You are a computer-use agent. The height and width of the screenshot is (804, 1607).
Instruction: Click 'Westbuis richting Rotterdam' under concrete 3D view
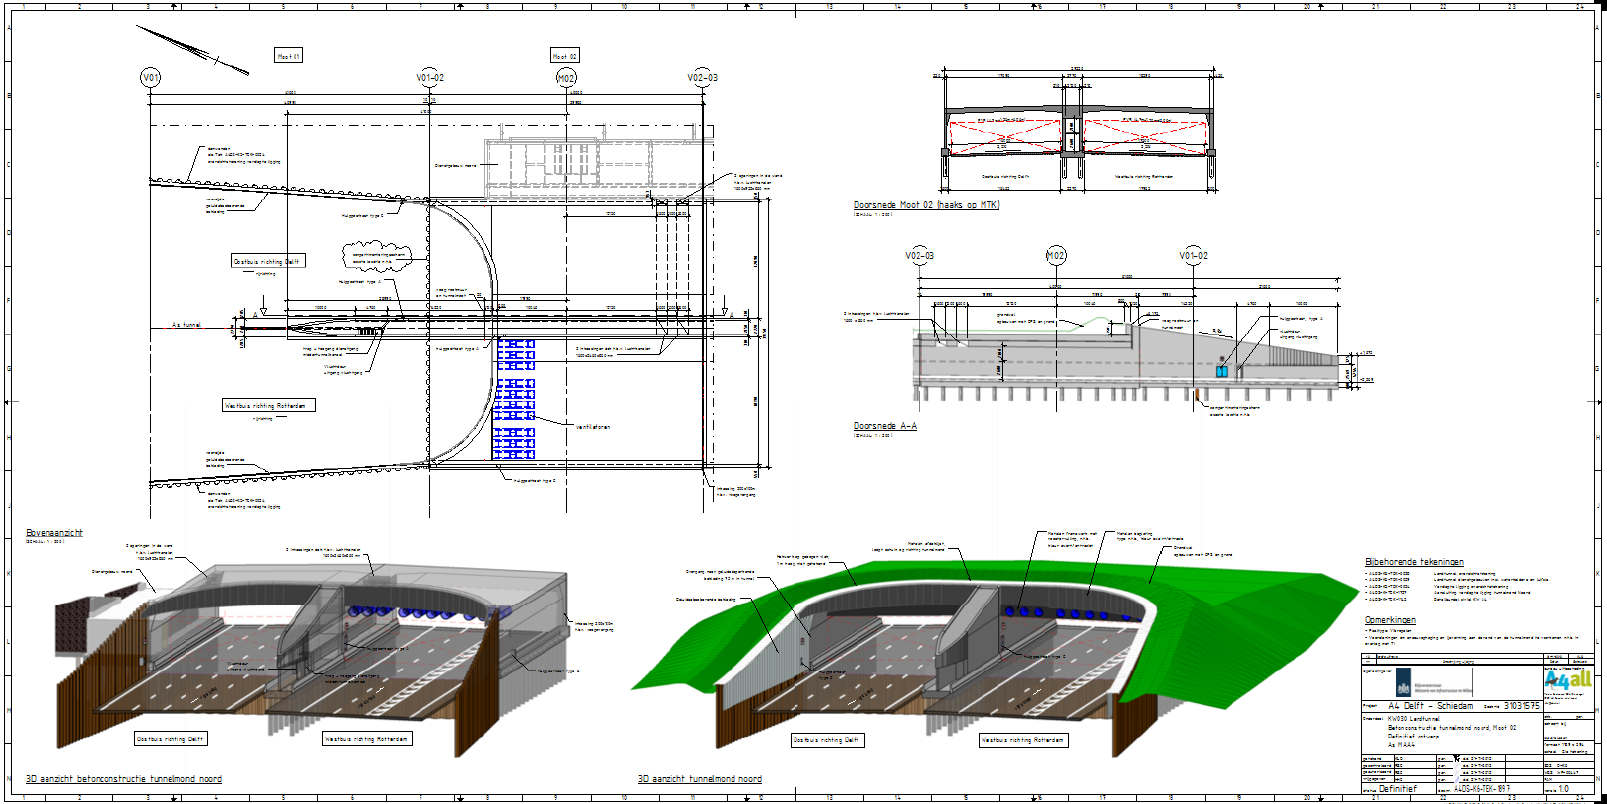367,739
